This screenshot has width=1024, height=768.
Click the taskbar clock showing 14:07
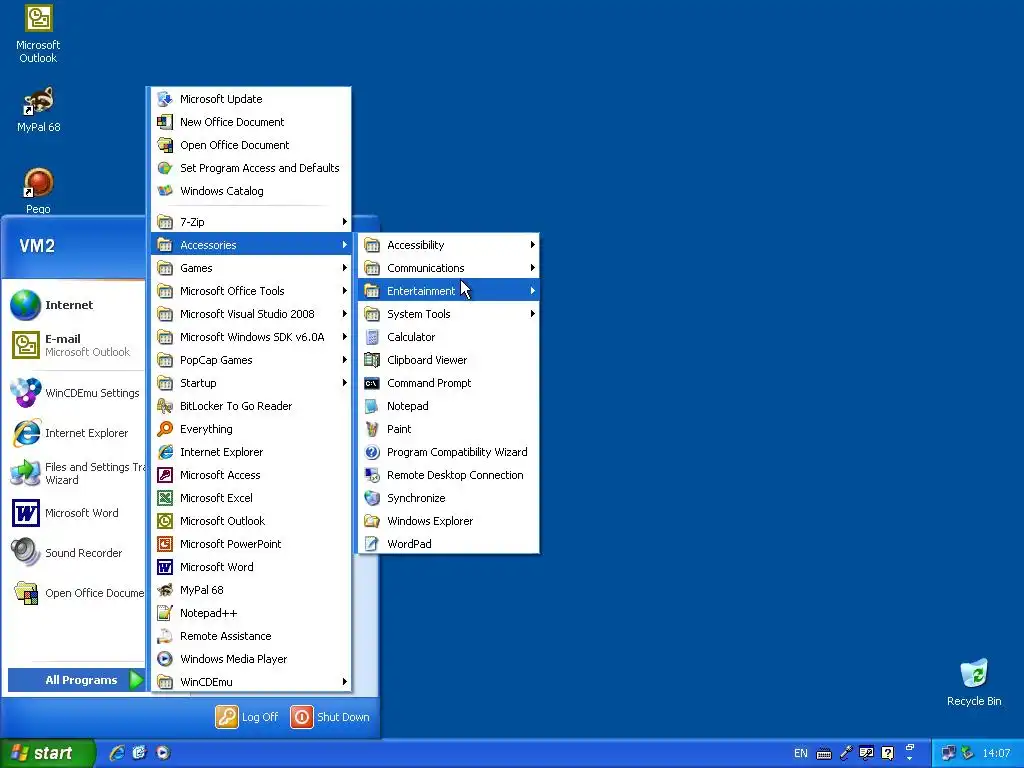[996, 753]
